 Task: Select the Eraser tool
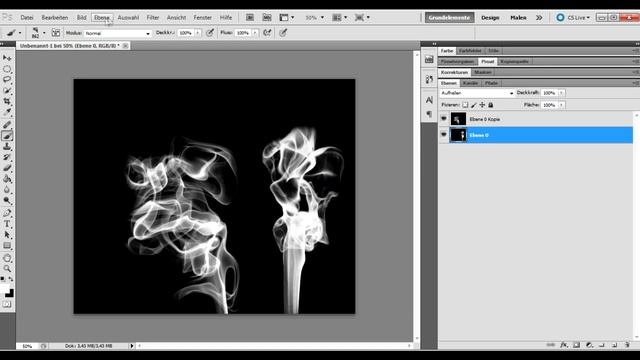(7, 168)
